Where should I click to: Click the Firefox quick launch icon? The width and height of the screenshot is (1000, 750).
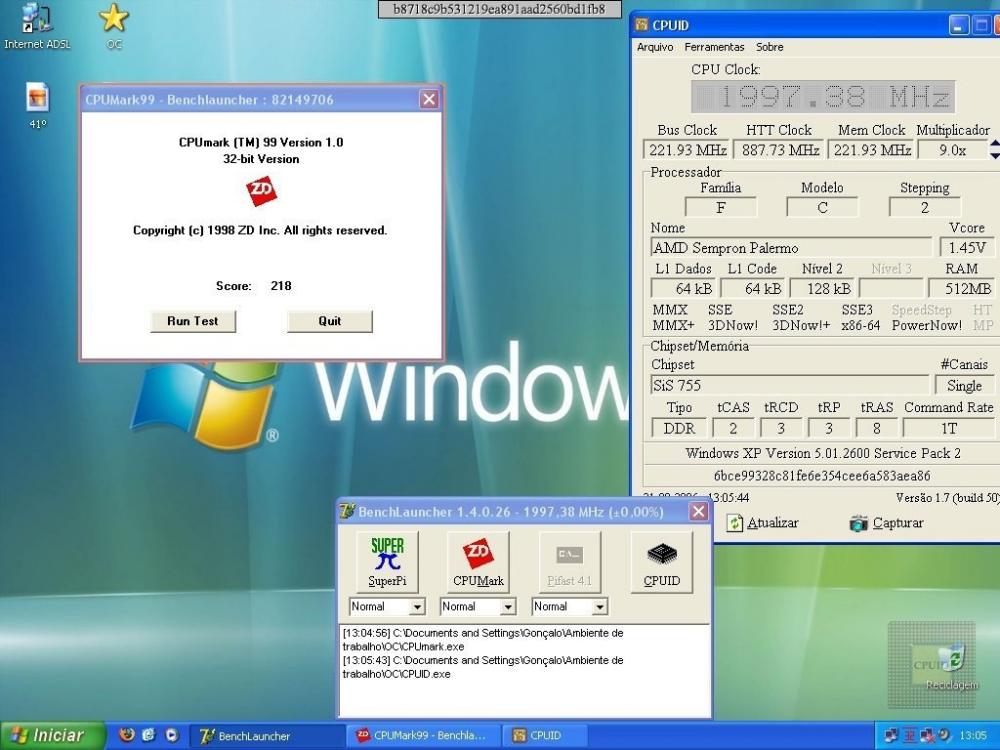[x=126, y=735]
